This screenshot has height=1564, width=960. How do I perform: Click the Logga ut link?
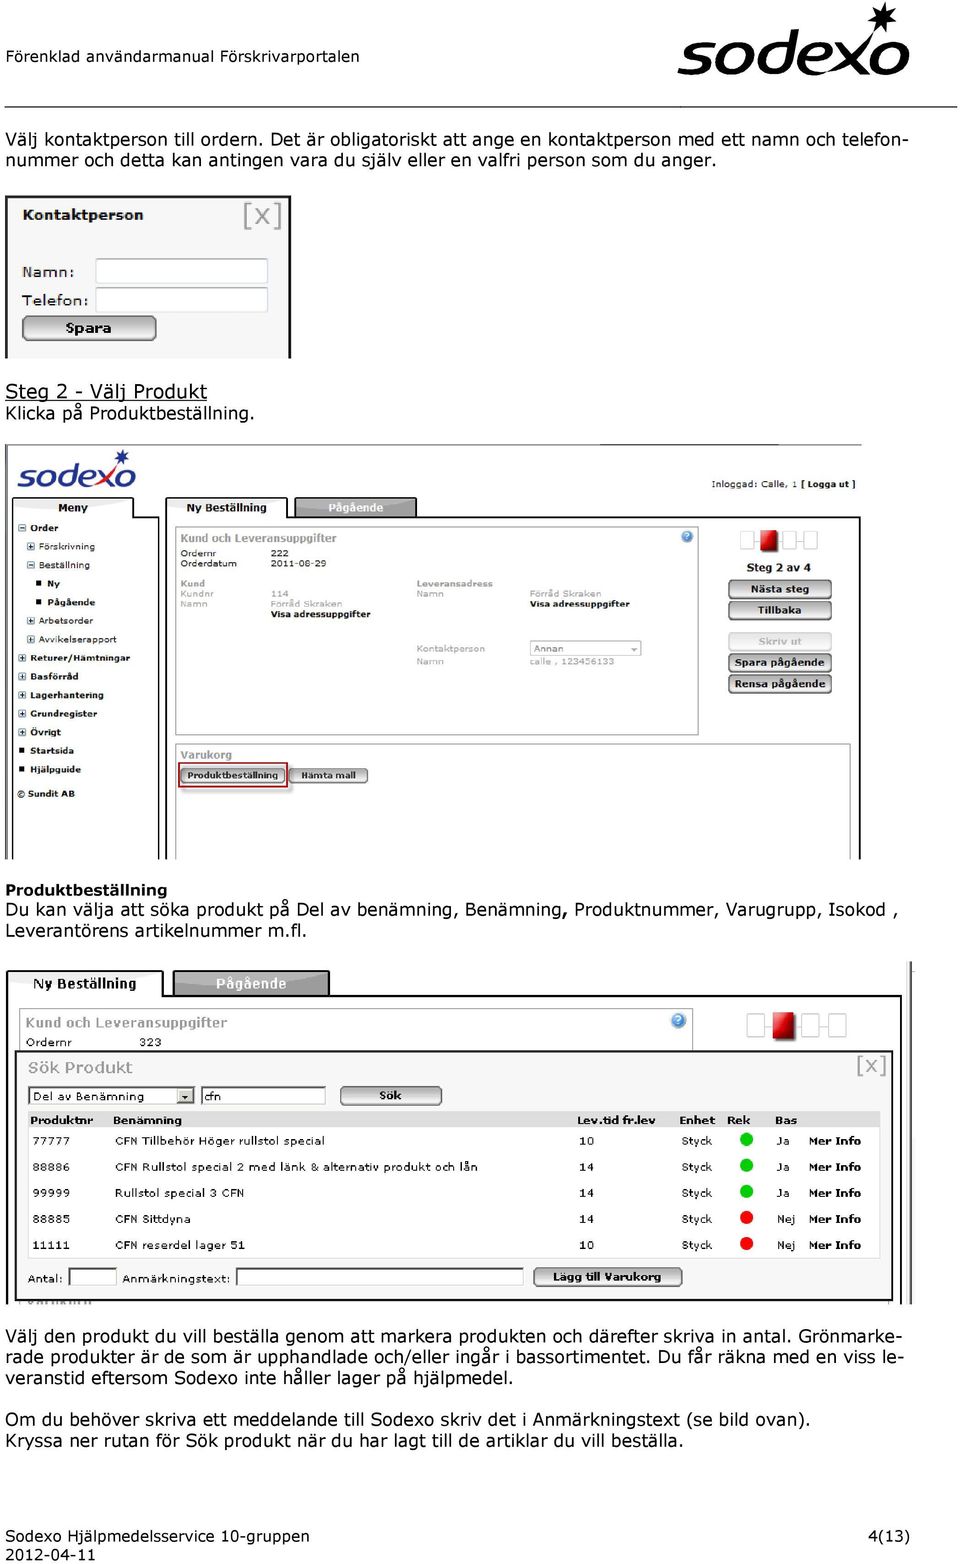pos(828,484)
